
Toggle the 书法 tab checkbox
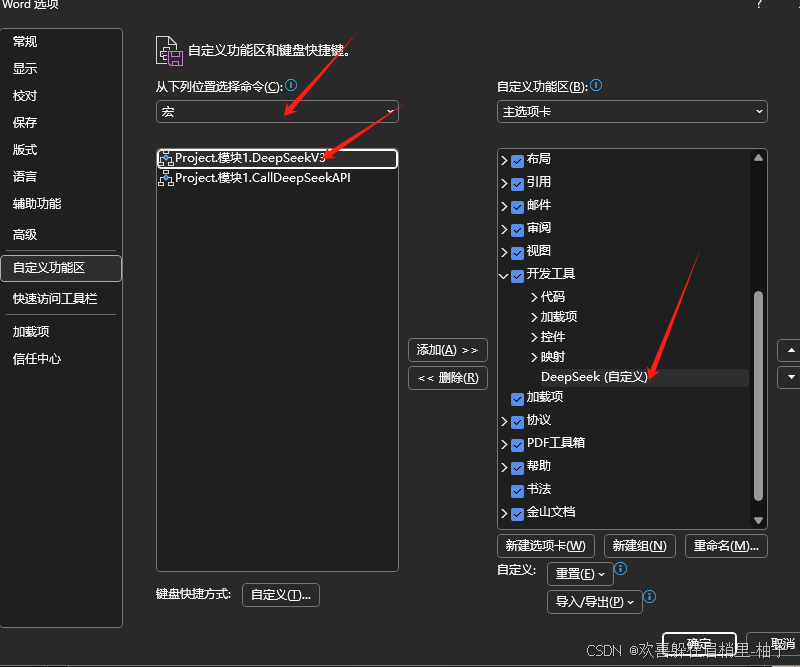coord(517,491)
